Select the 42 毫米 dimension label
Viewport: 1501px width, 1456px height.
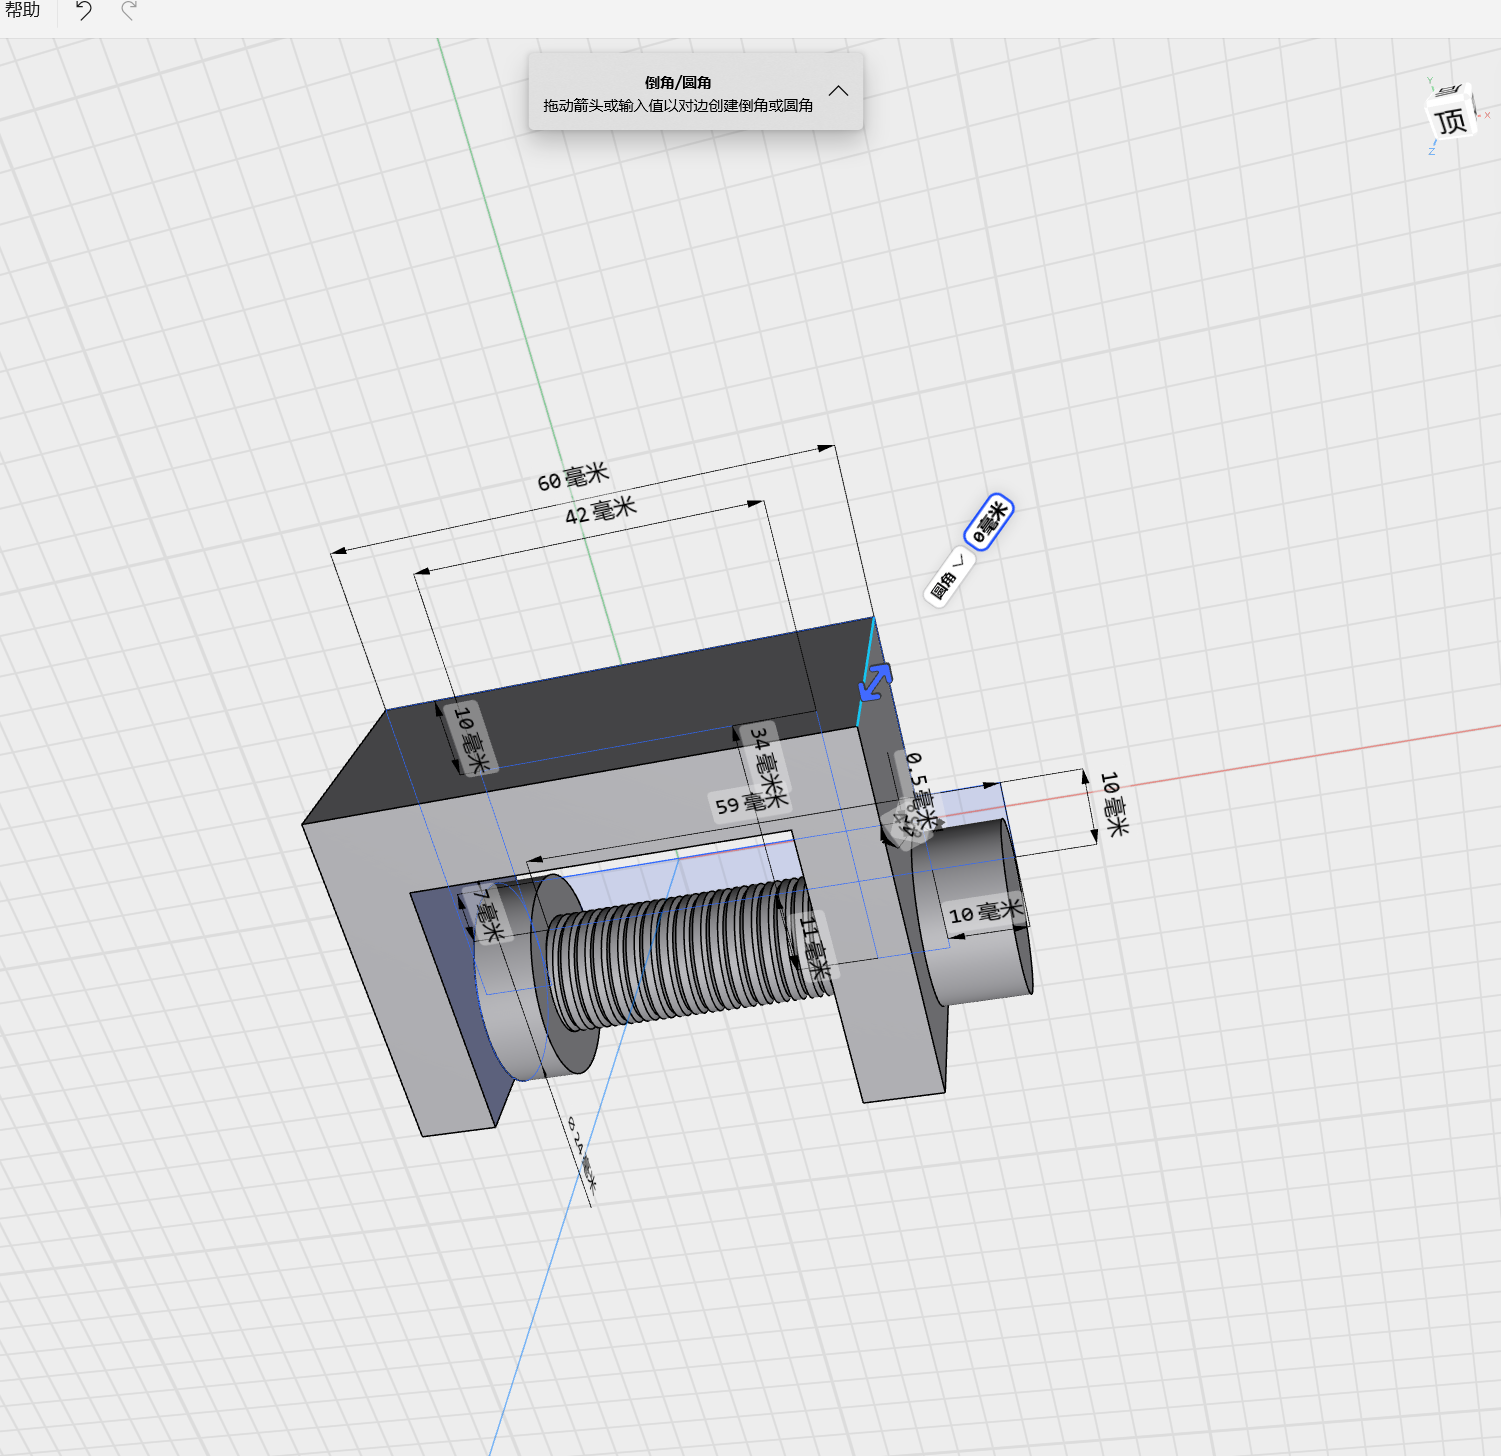pyautogui.click(x=600, y=510)
